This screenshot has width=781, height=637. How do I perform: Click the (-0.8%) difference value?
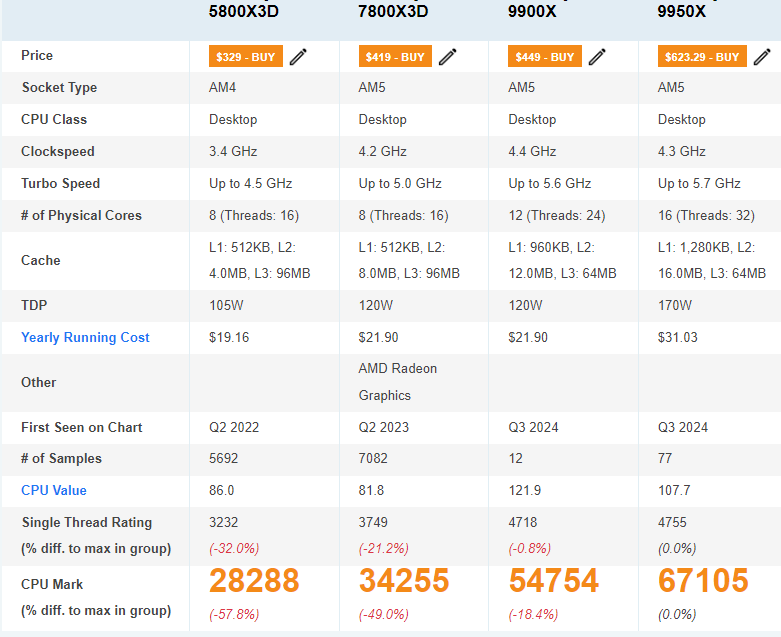click(x=529, y=548)
